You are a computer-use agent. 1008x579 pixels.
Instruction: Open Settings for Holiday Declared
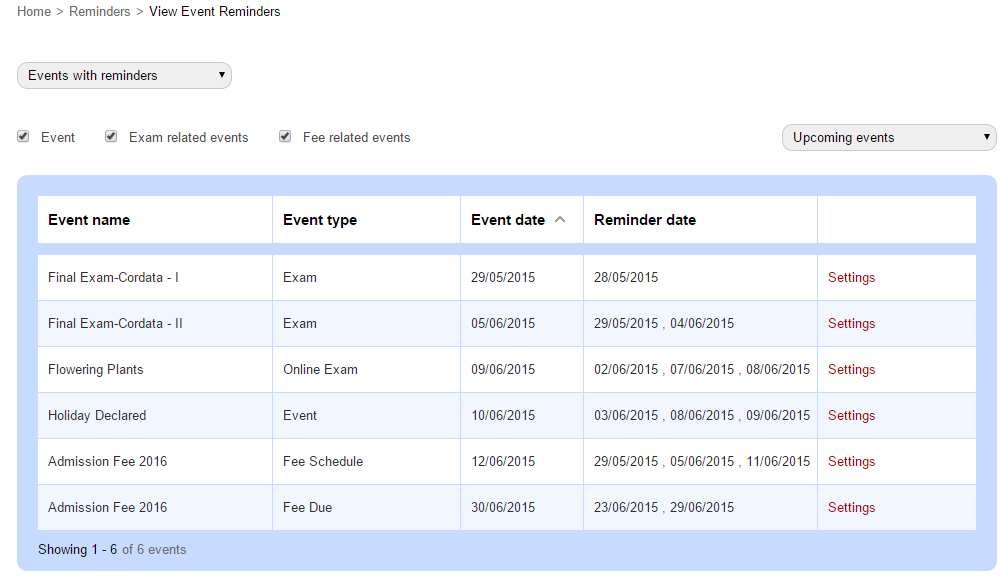pyautogui.click(x=851, y=415)
